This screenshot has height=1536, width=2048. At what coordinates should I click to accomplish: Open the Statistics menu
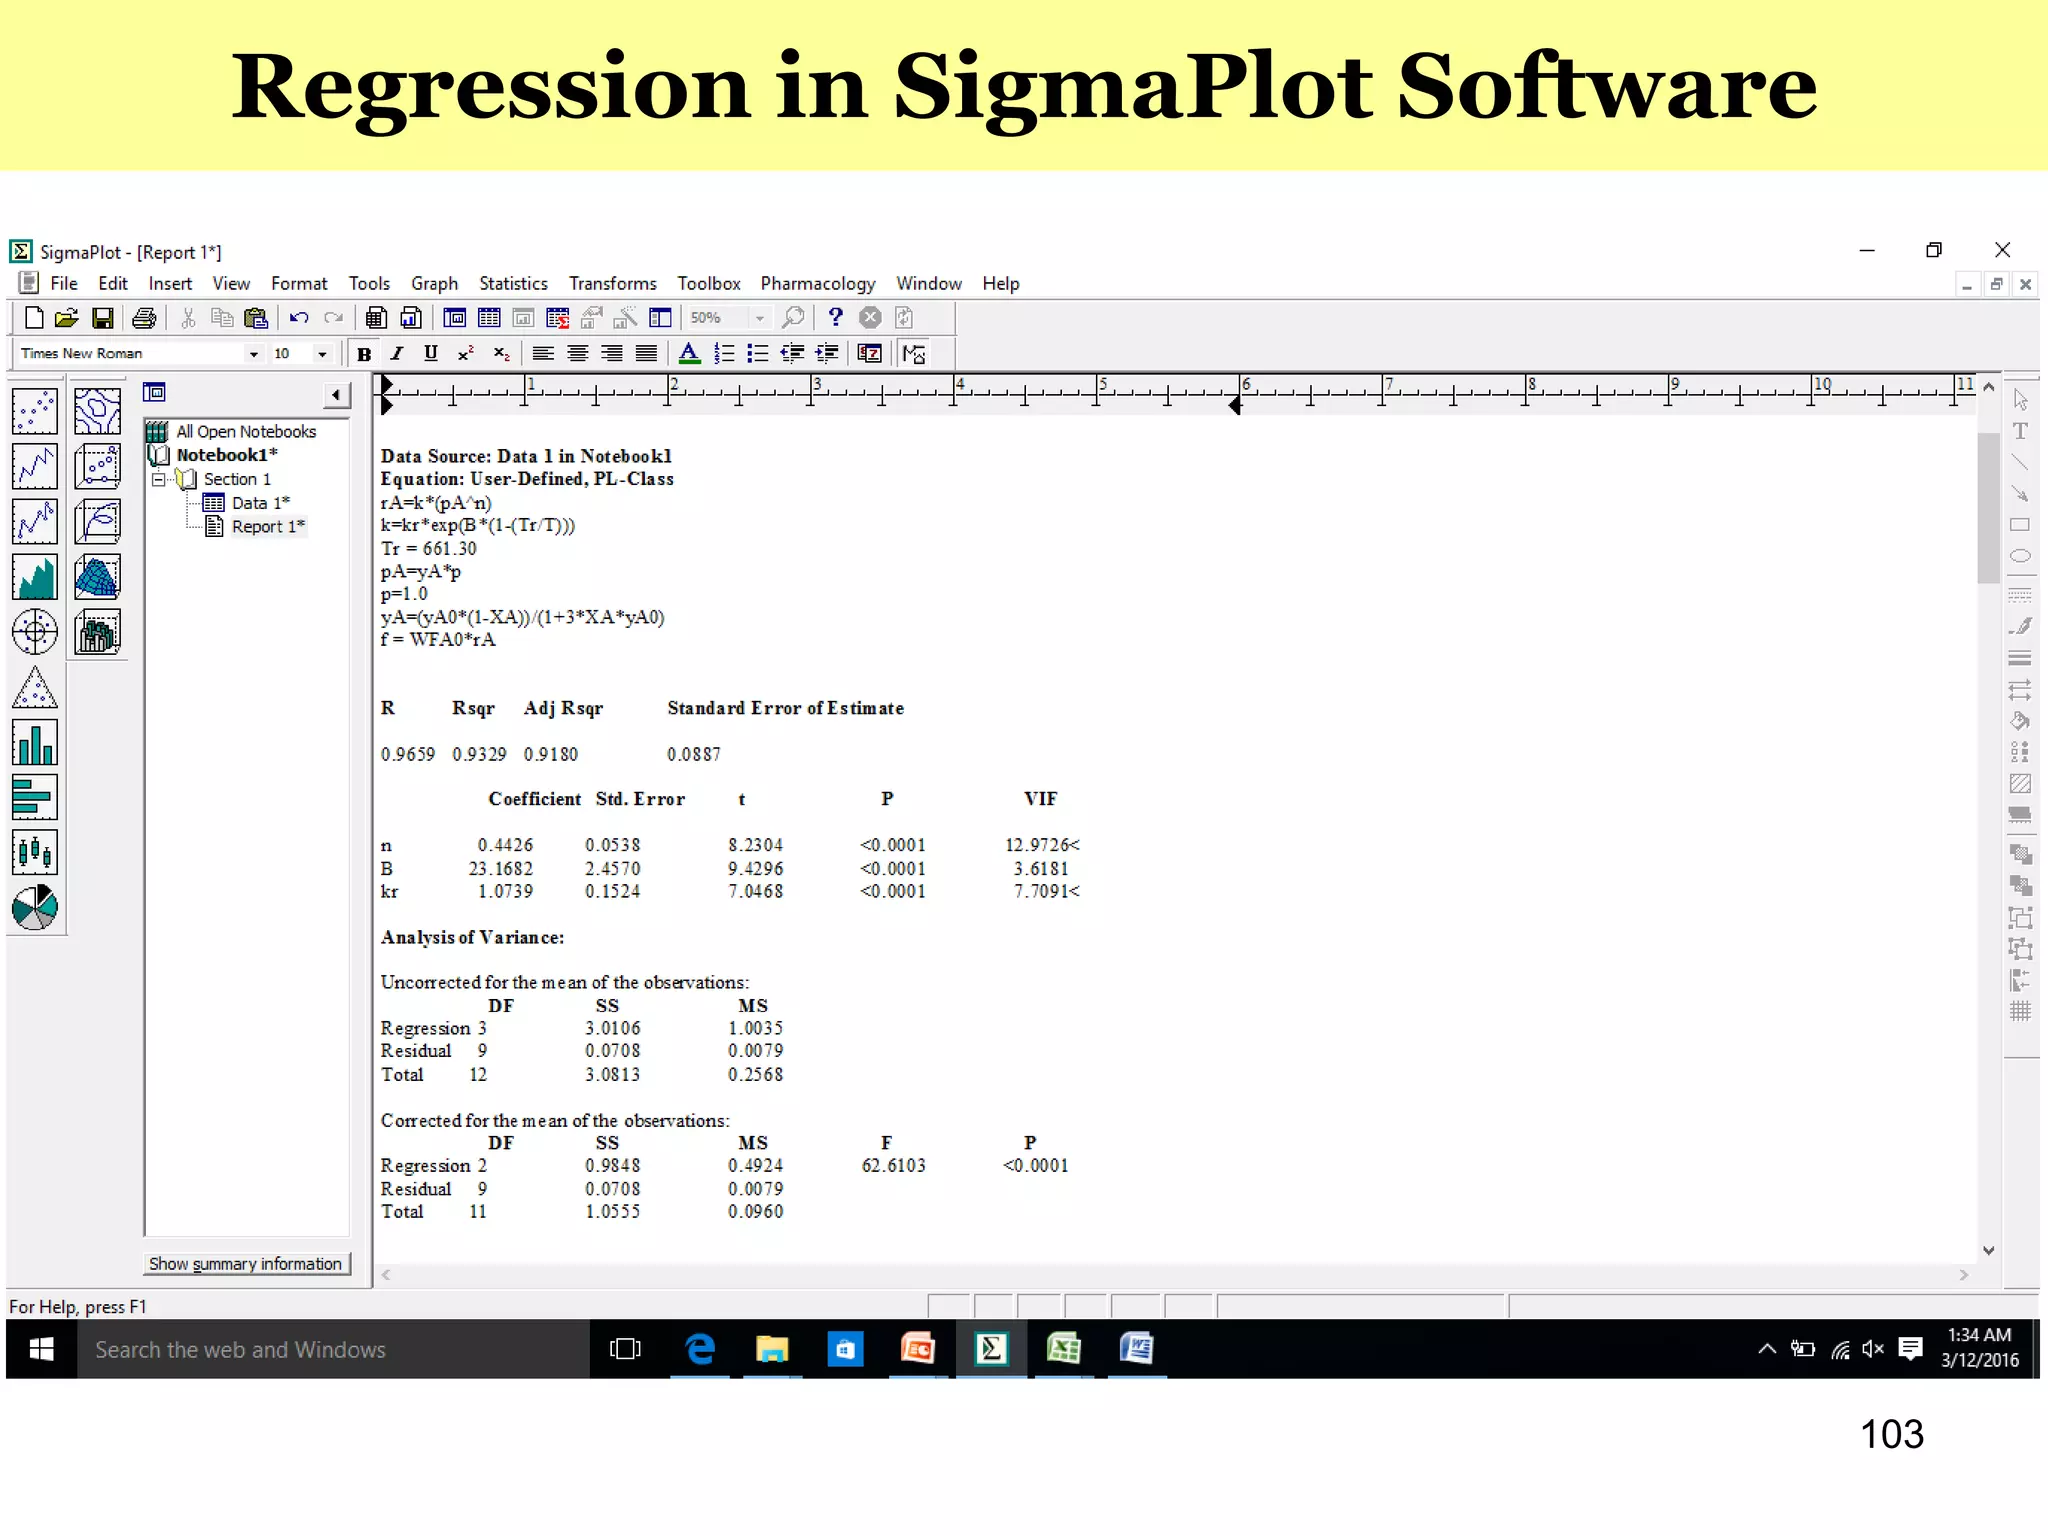[513, 284]
